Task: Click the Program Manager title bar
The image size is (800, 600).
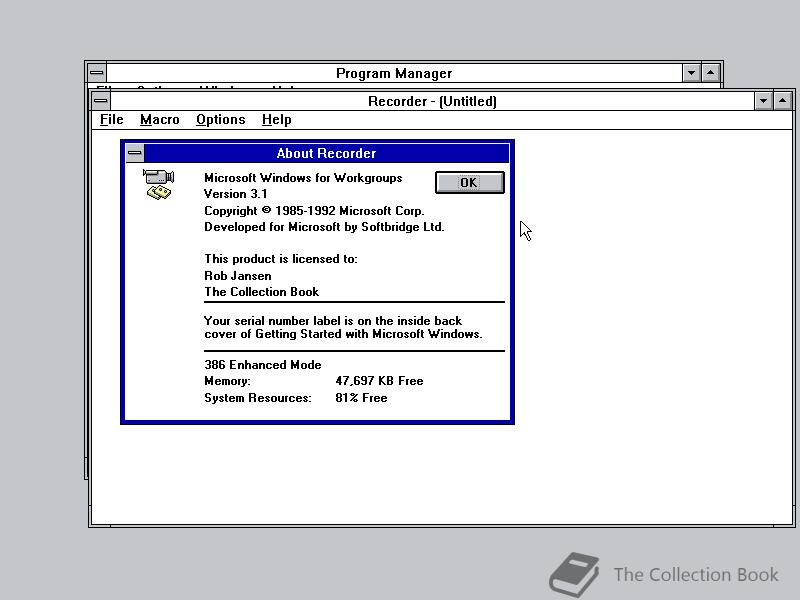Action: (x=394, y=73)
